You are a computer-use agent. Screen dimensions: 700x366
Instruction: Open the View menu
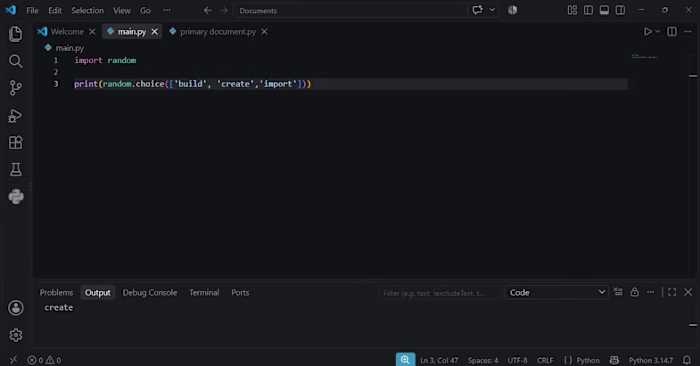pos(121,10)
